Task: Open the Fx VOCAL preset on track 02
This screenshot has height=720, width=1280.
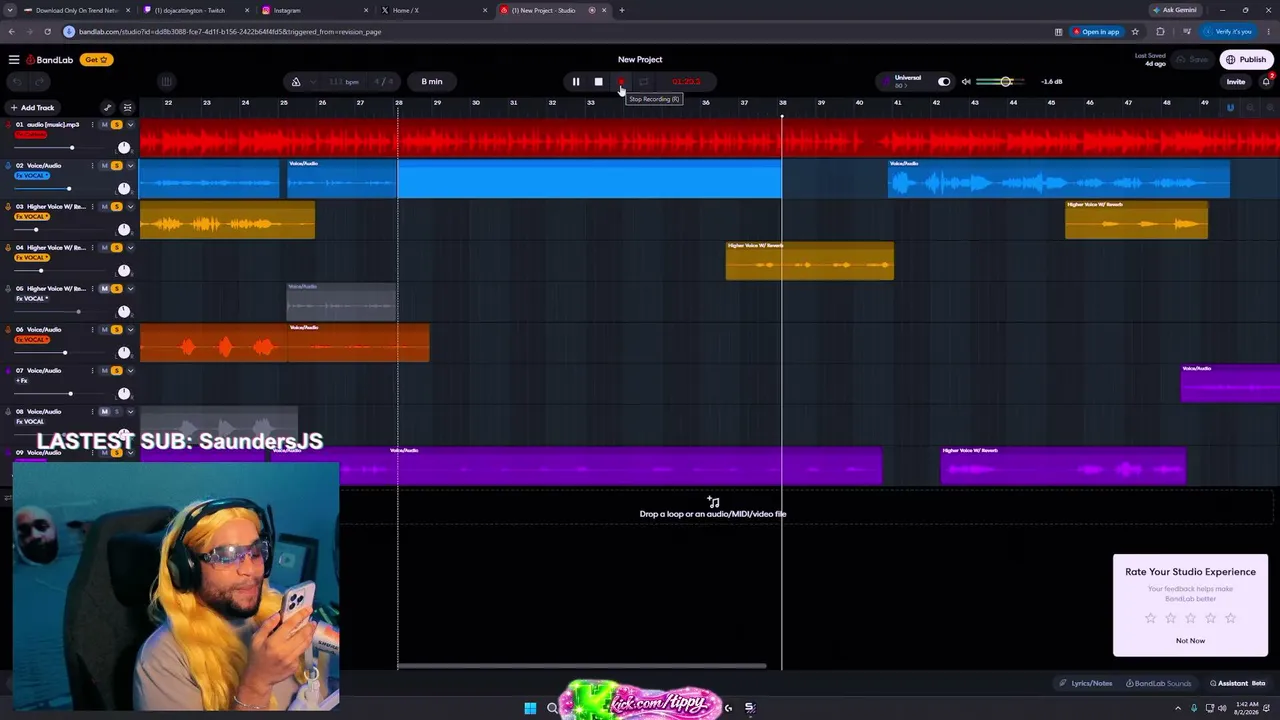Action: [x=32, y=176]
